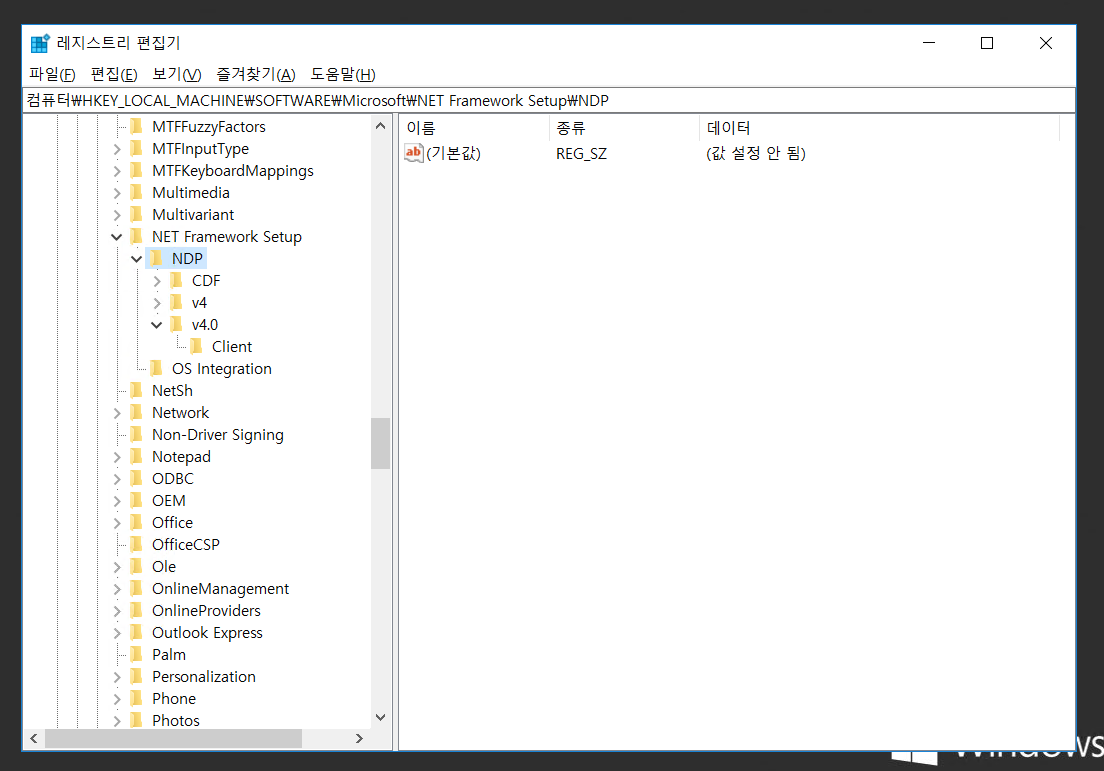1104x771 pixels.
Task: Click the Registry Editor app icon in title bar
Action: 40,43
